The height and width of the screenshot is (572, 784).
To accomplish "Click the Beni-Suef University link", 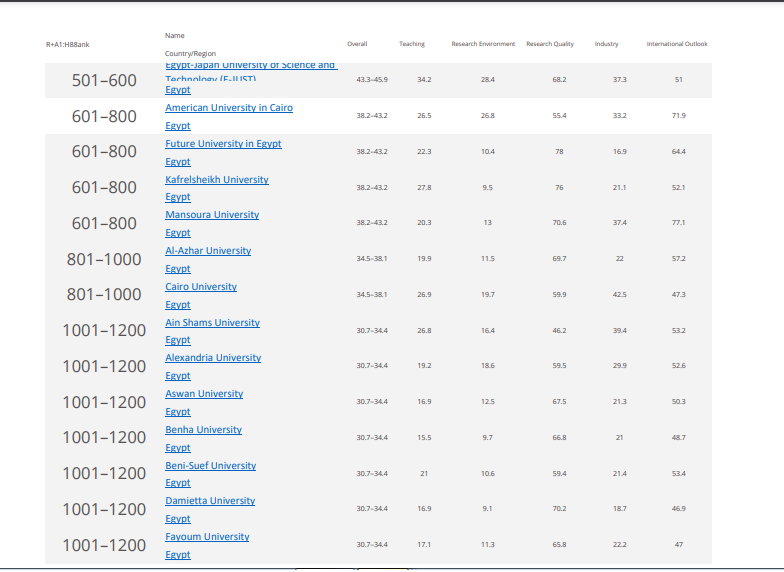I will click(210, 466).
